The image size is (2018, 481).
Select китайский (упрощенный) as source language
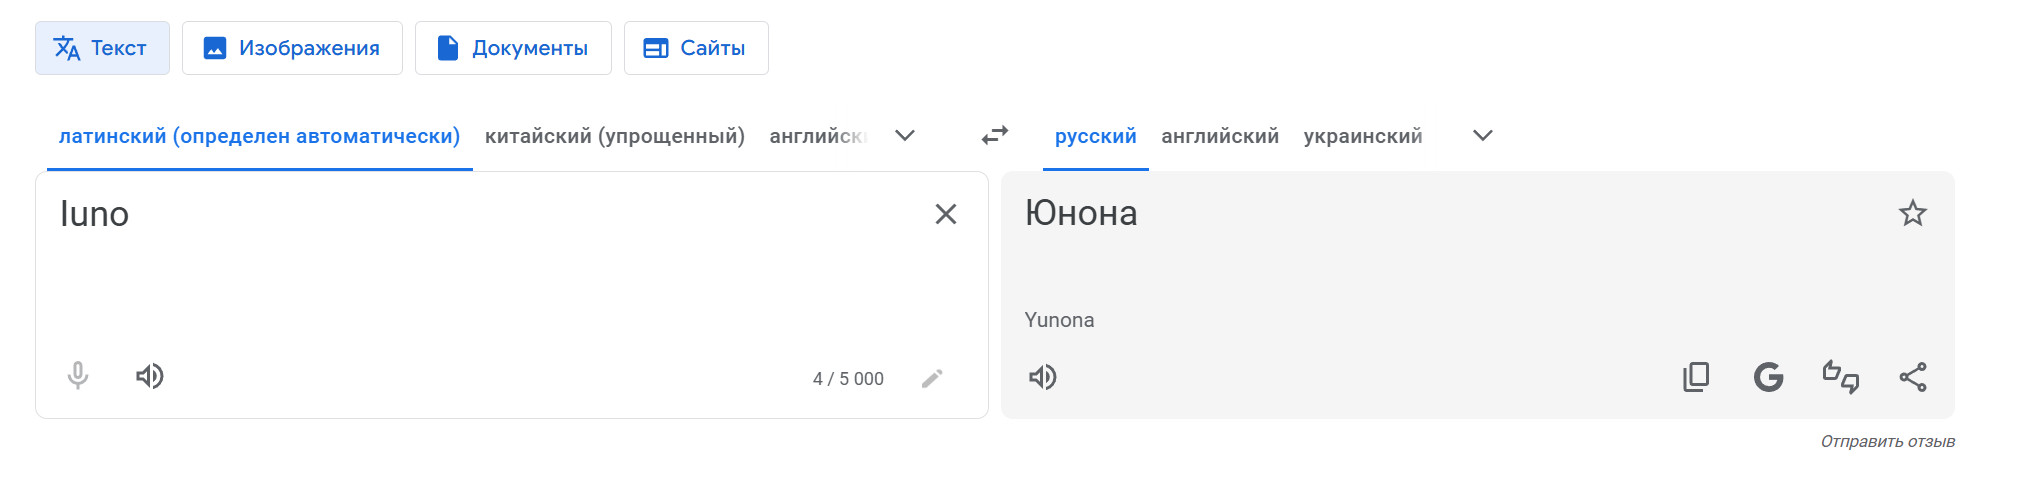click(x=614, y=136)
